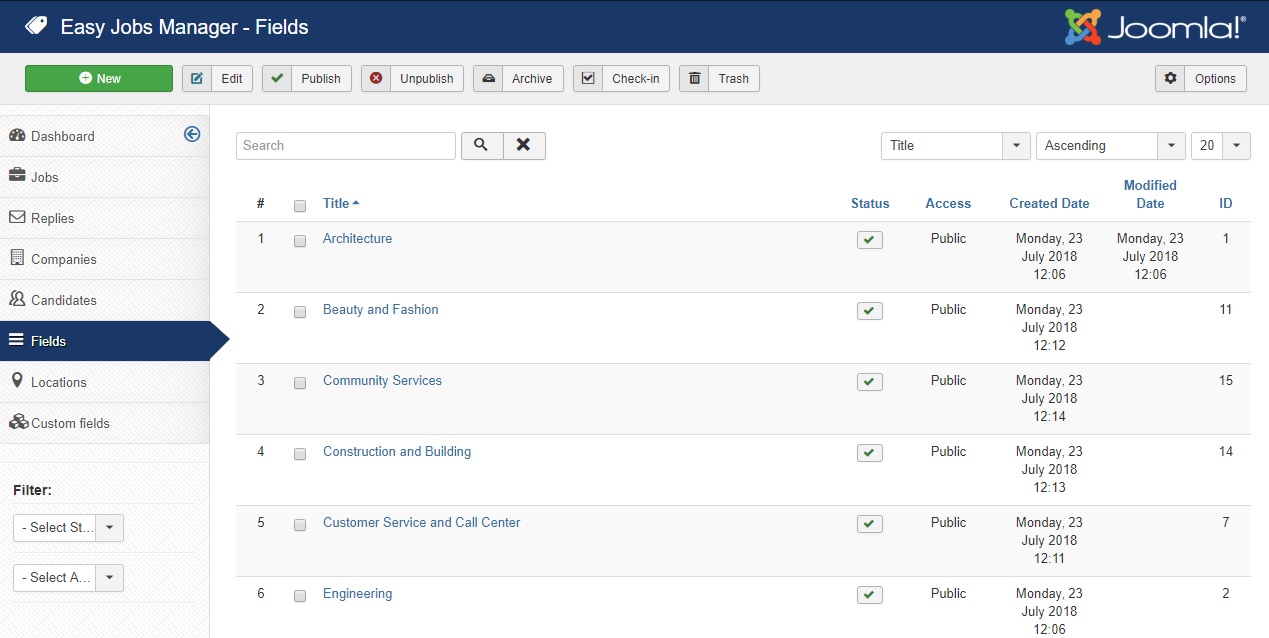
Task: Sort by the Title column header
Action: [340, 204]
